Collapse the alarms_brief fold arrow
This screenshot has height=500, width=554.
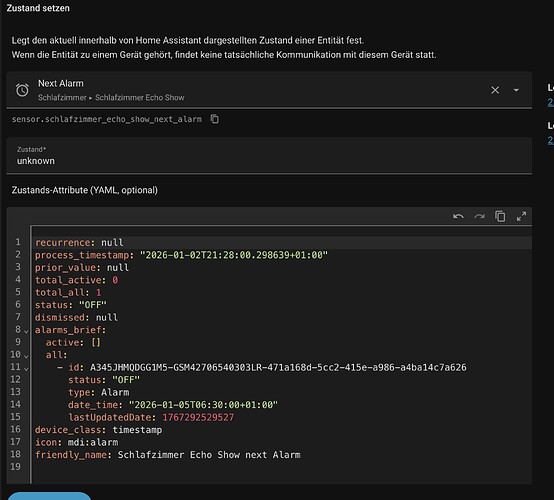(26, 331)
